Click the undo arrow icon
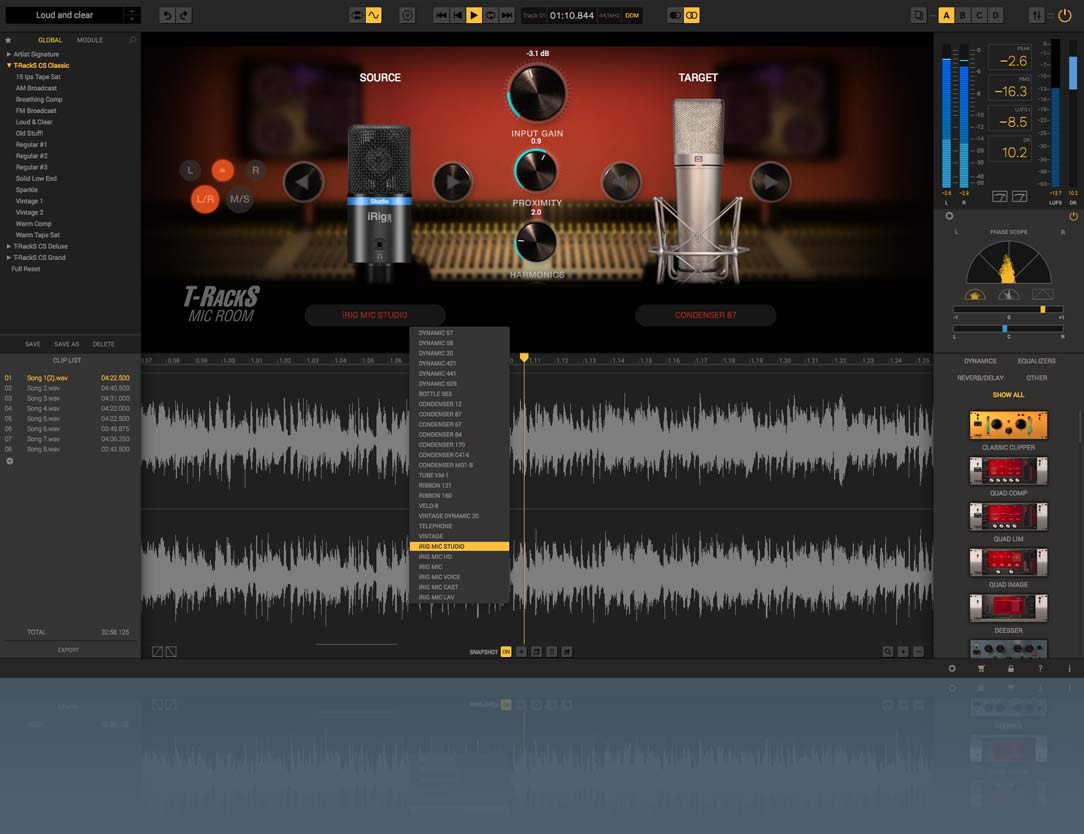The width and height of the screenshot is (1084, 834). tap(167, 15)
